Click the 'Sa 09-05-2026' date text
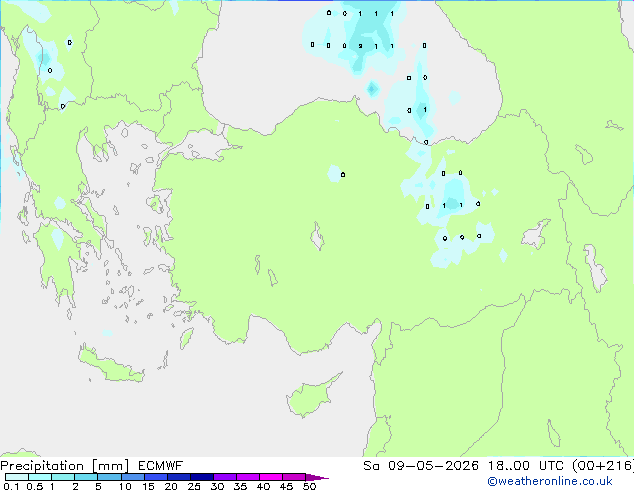The width and height of the screenshot is (634, 490). [421, 466]
